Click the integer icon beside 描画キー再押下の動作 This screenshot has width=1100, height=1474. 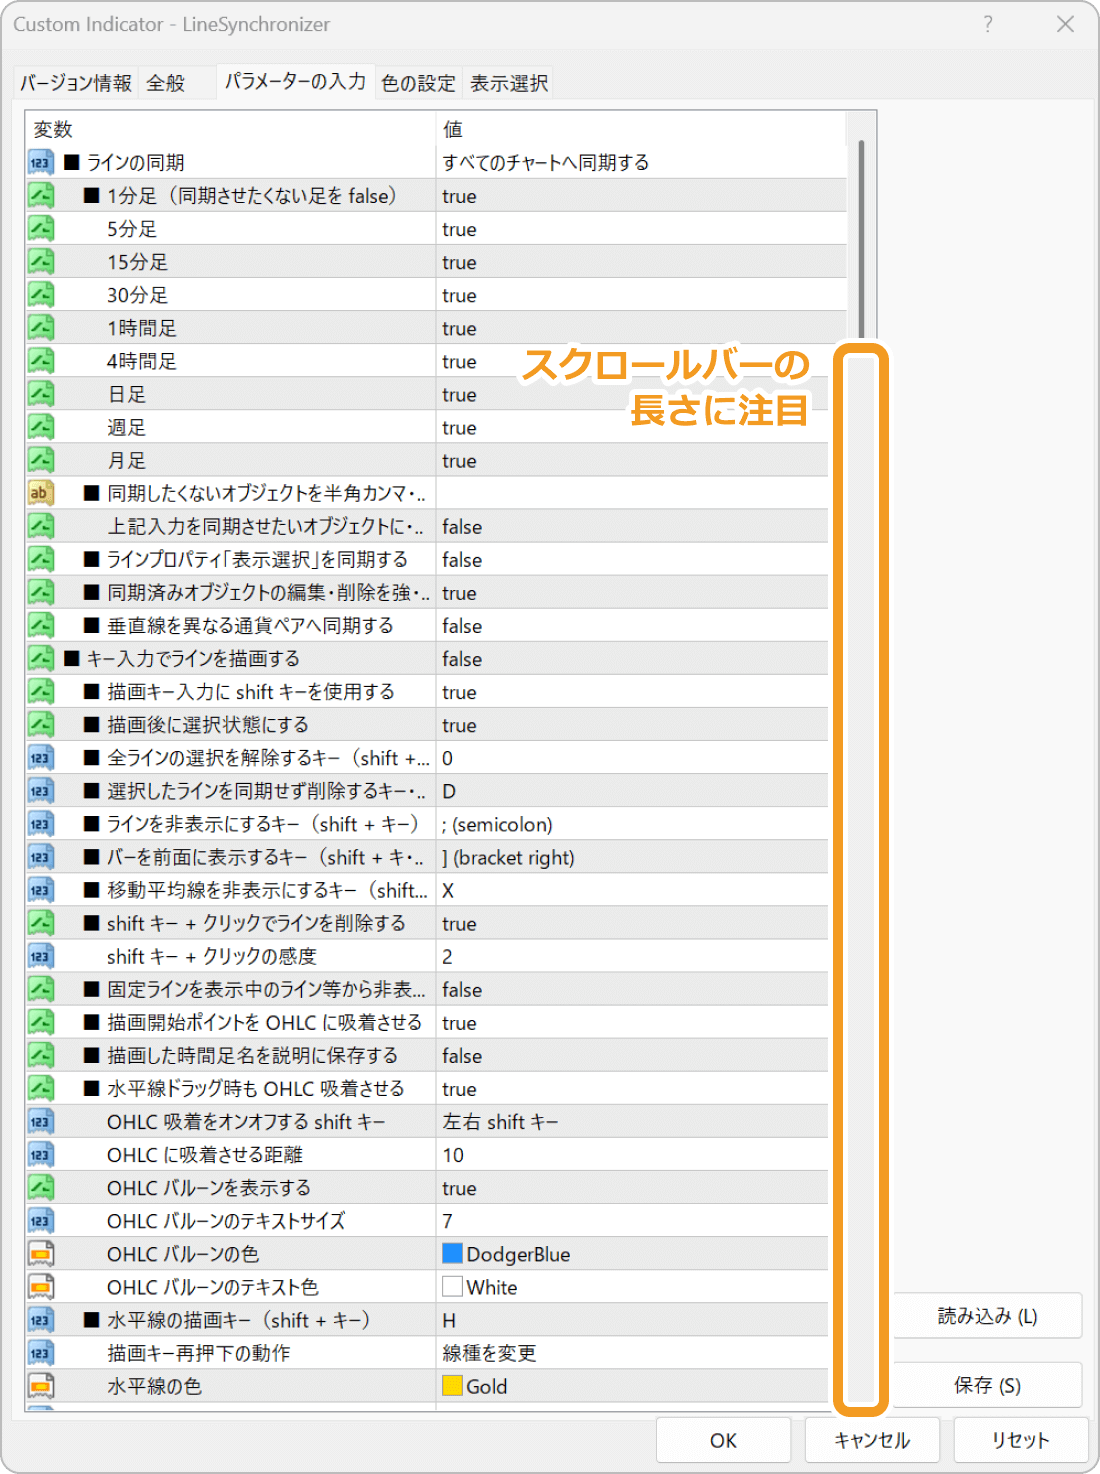coord(40,1352)
